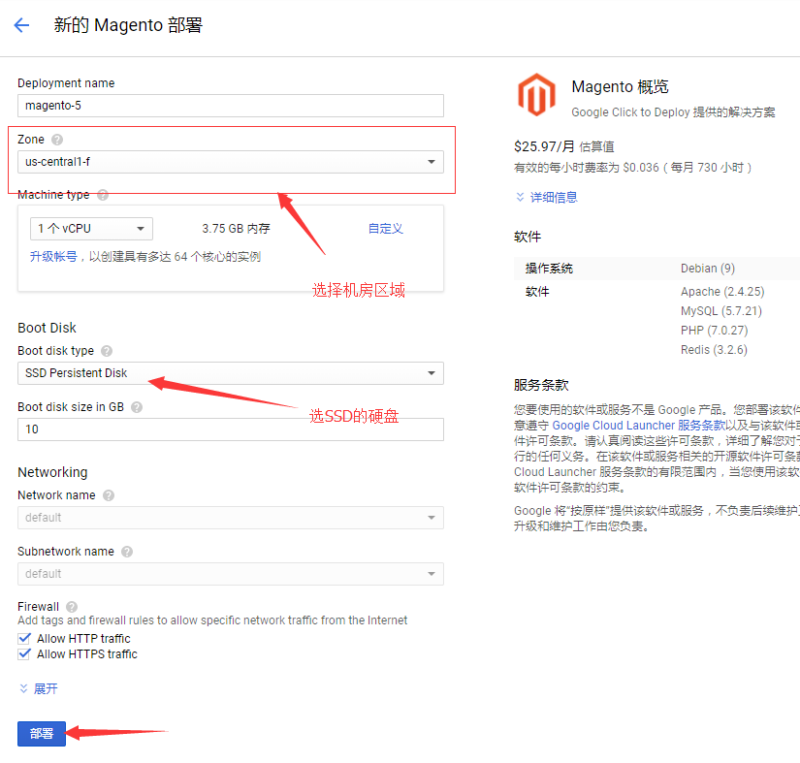Open the vCPU count dropdown

pos(91,229)
